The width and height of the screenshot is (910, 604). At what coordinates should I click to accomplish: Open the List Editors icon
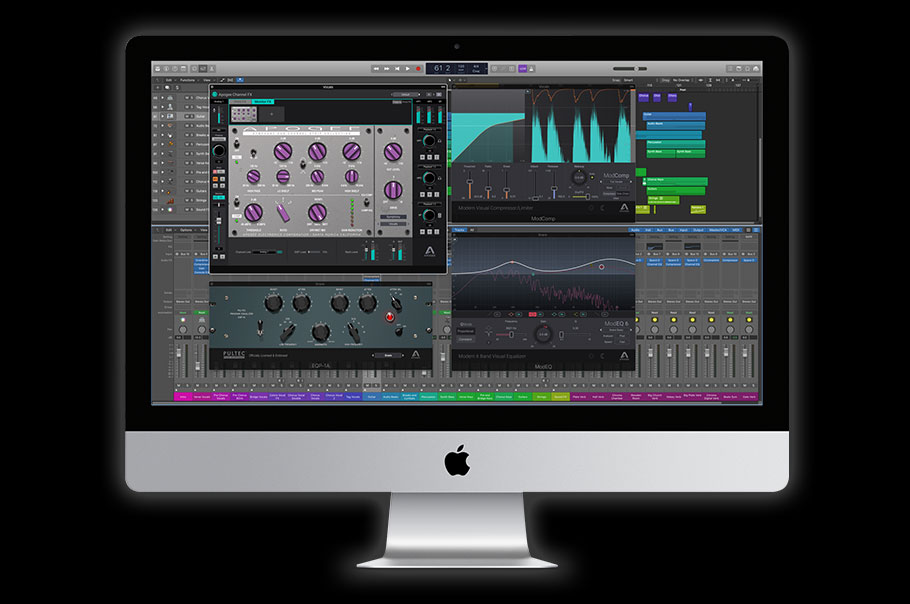(730, 68)
